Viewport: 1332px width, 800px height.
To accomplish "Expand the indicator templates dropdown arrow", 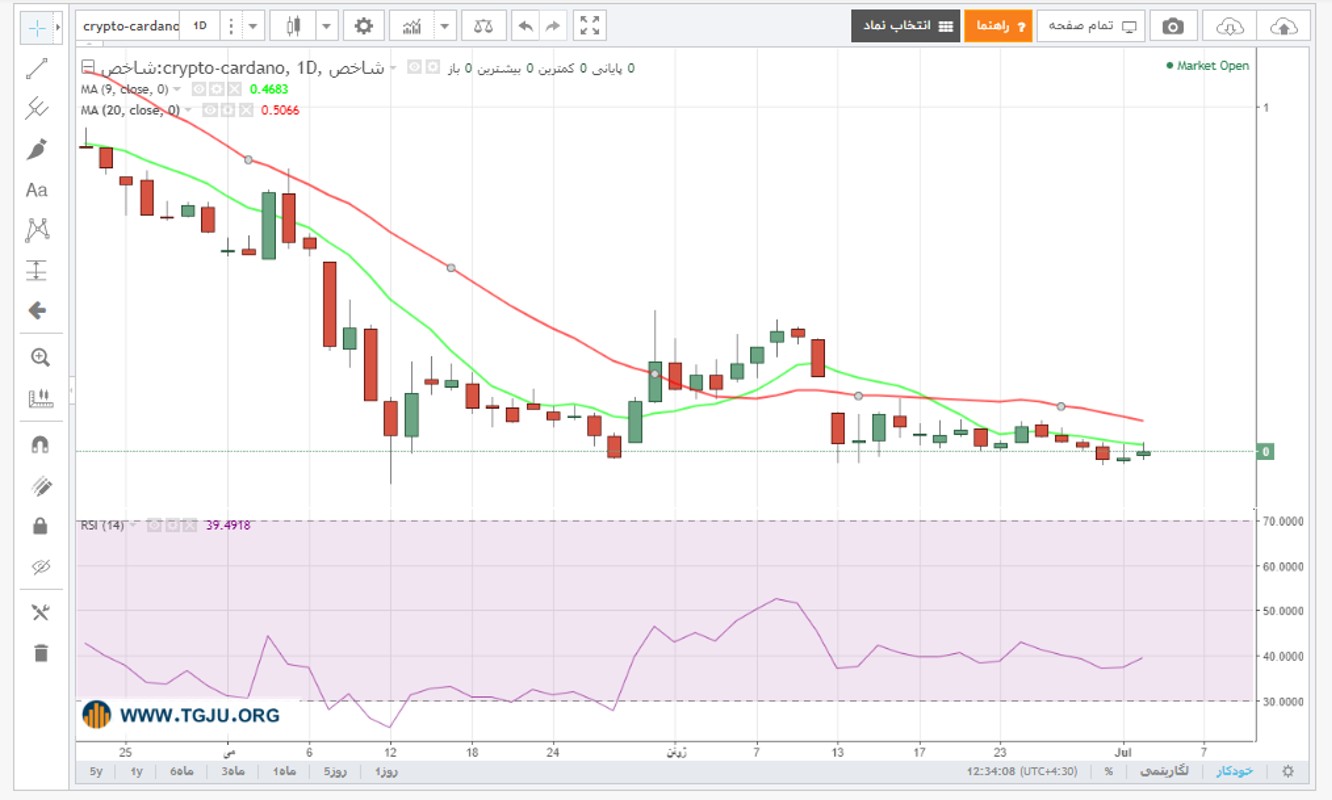I will click(x=445, y=26).
